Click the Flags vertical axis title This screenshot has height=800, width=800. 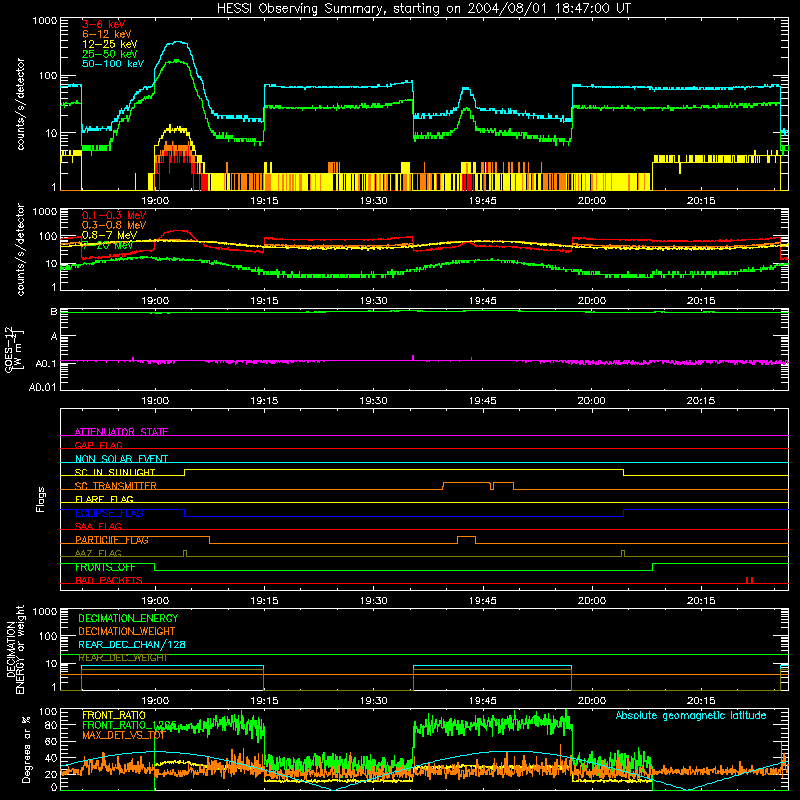click(41, 499)
